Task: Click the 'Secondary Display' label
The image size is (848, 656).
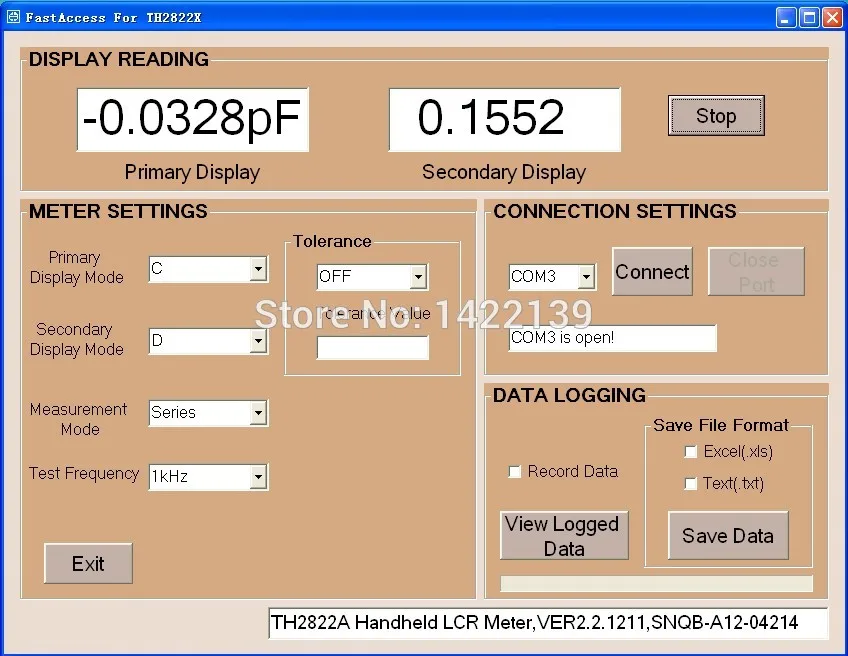Action: coord(504,172)
